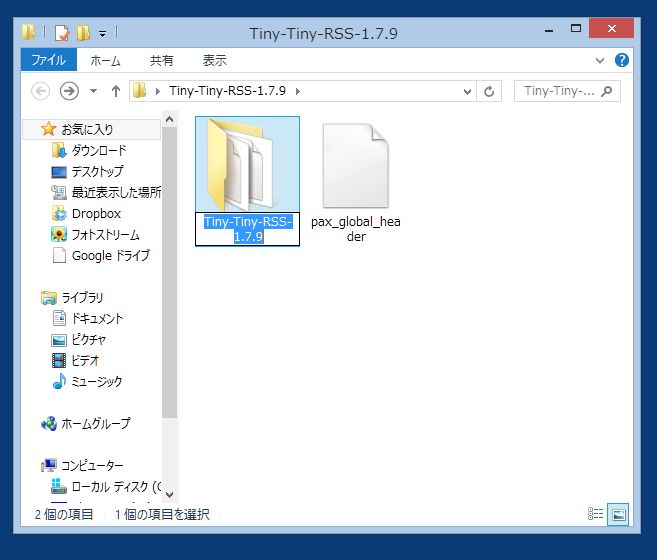Close the Tiny-Tiny-RSS-1.7.9 window

611,29
